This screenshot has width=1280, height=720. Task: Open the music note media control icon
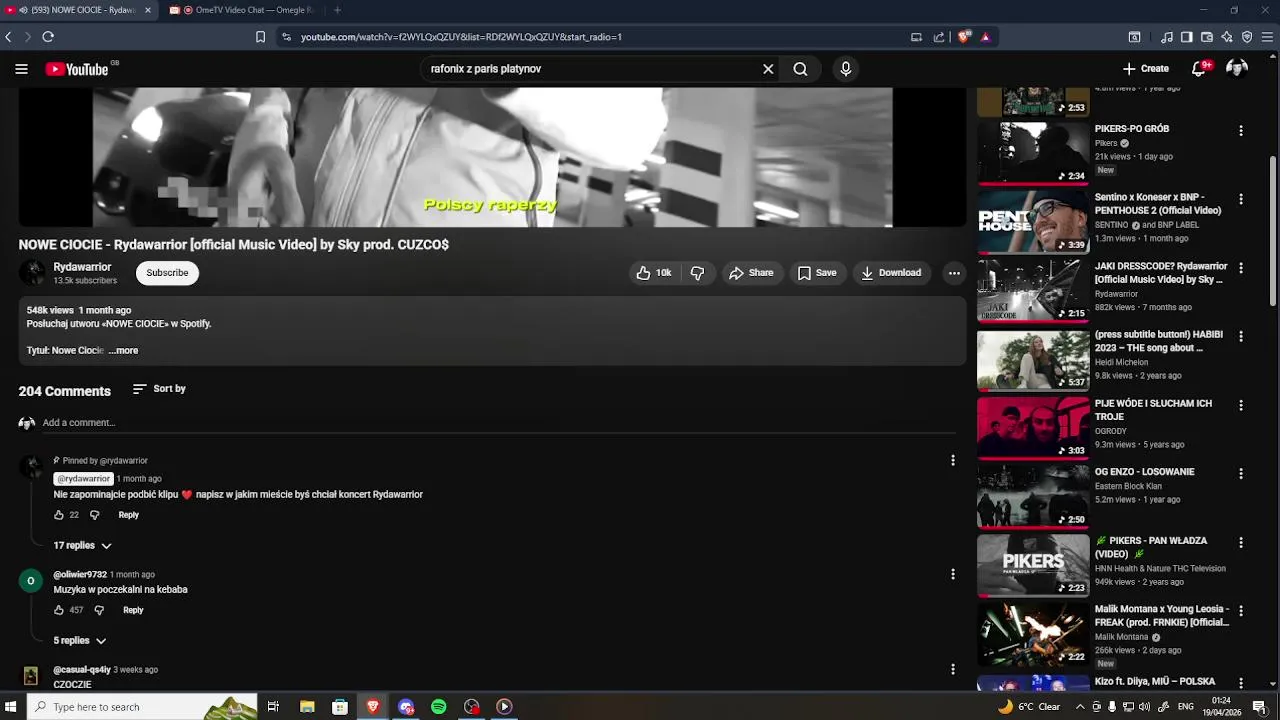click(1167, 37)
